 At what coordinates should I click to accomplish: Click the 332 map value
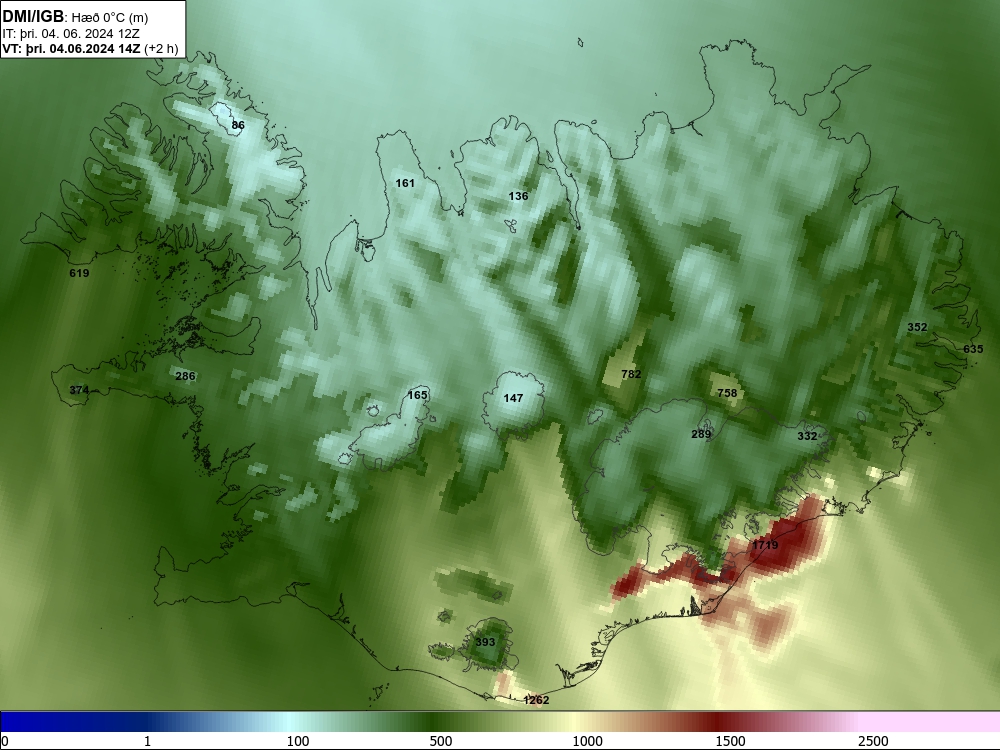[x=807, y=436]
